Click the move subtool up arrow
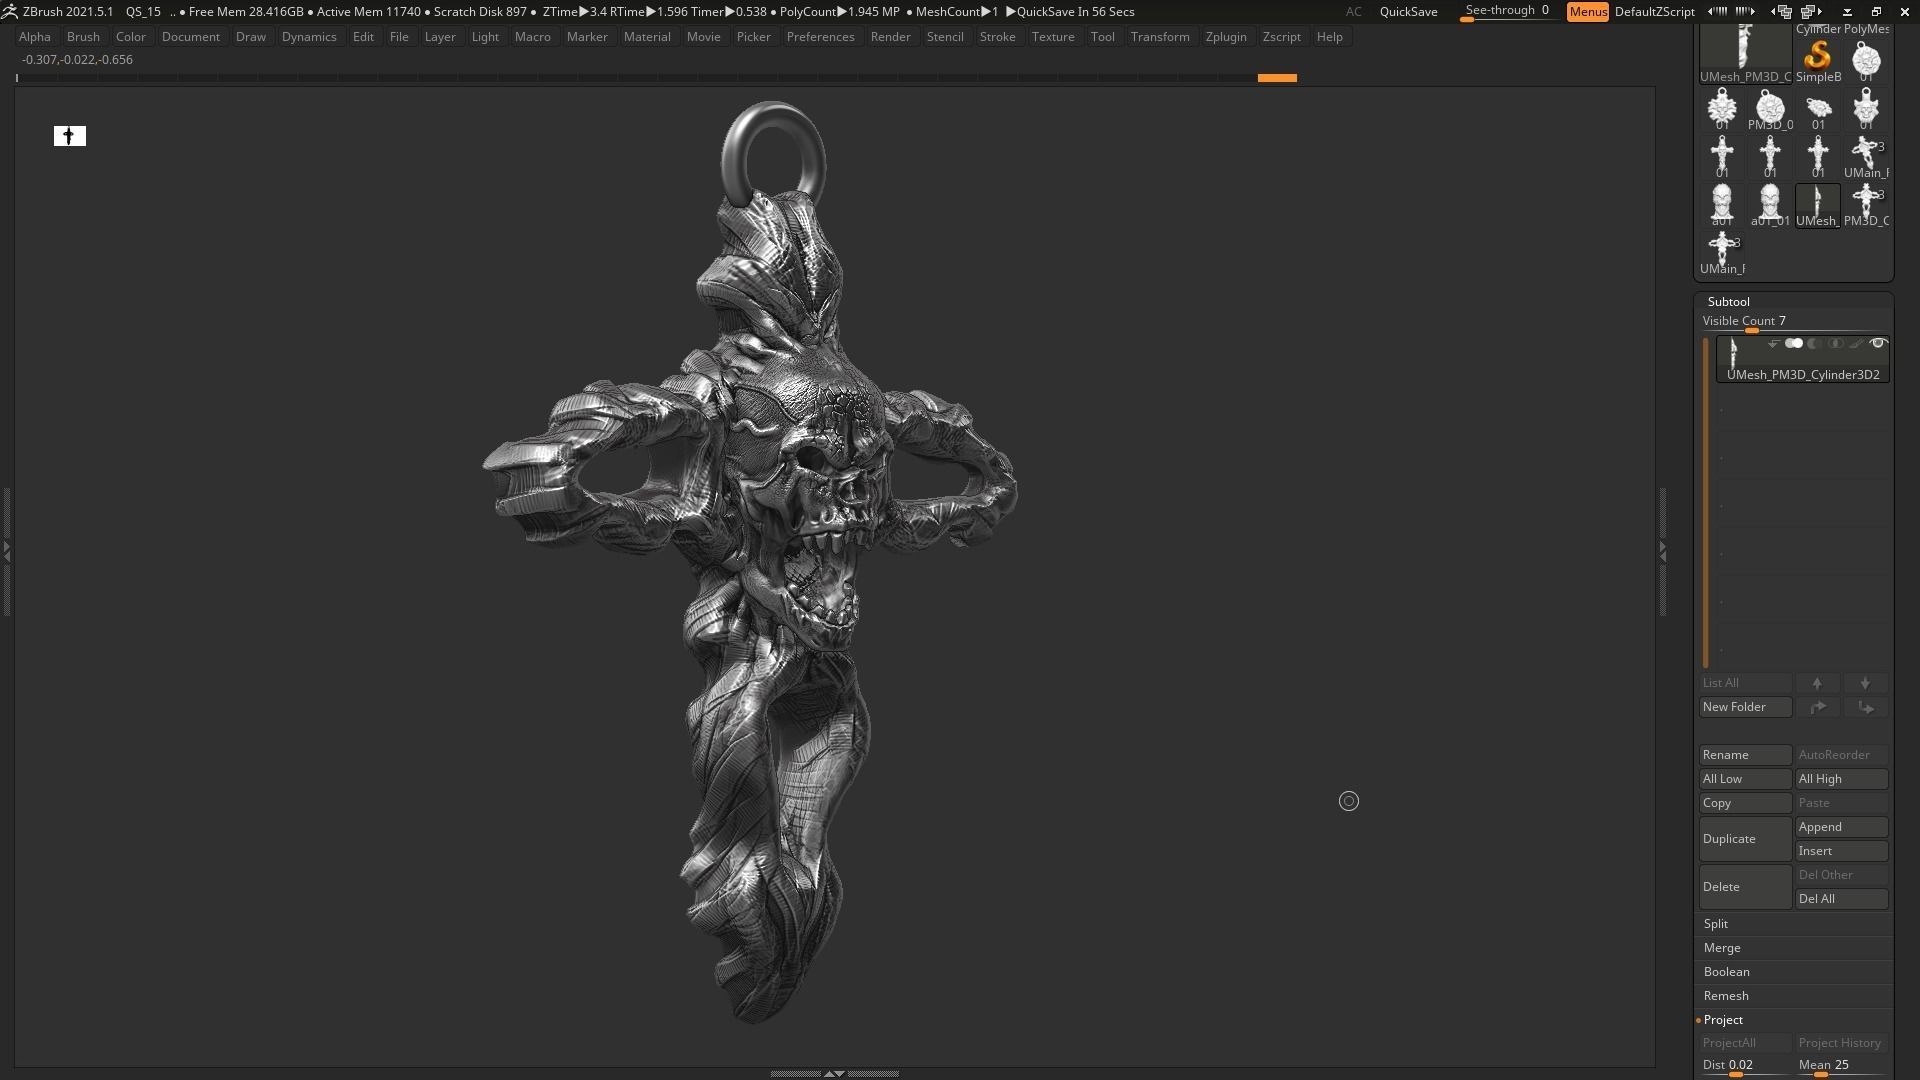The height and width of the screenshot is (1080, 1920). (x=1817, y=683)
